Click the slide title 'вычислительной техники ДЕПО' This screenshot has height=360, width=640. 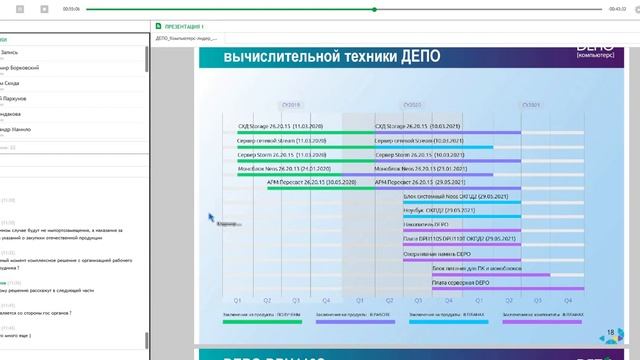pyautogui.click(x=332, y=56)
